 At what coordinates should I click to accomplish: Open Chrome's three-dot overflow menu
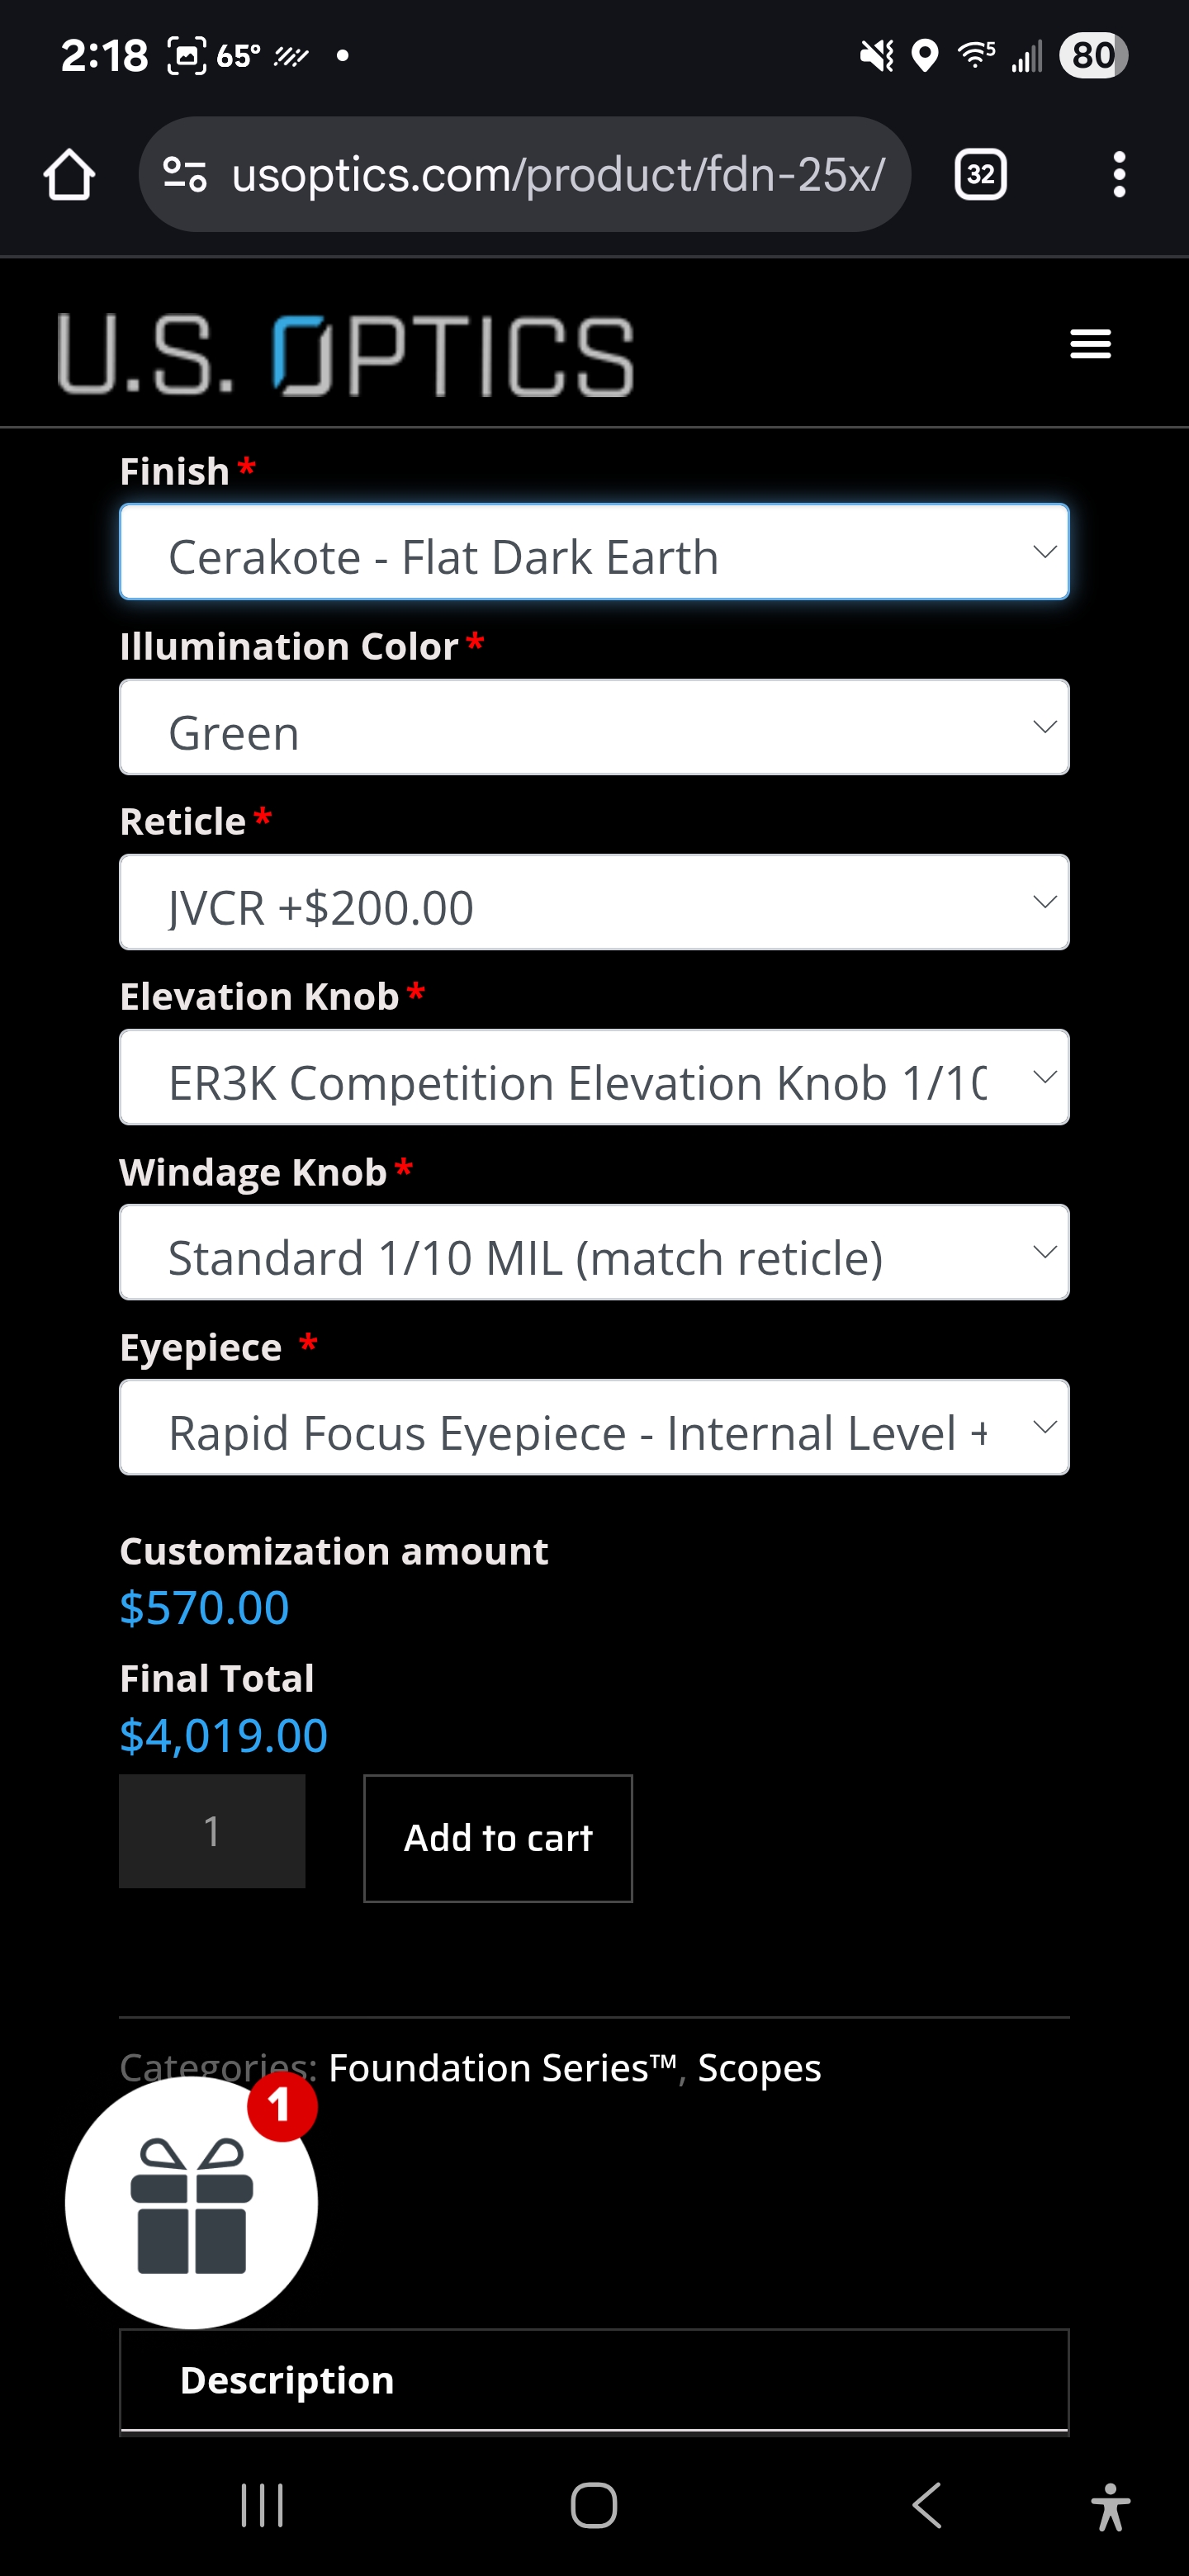click(1119, 175)
